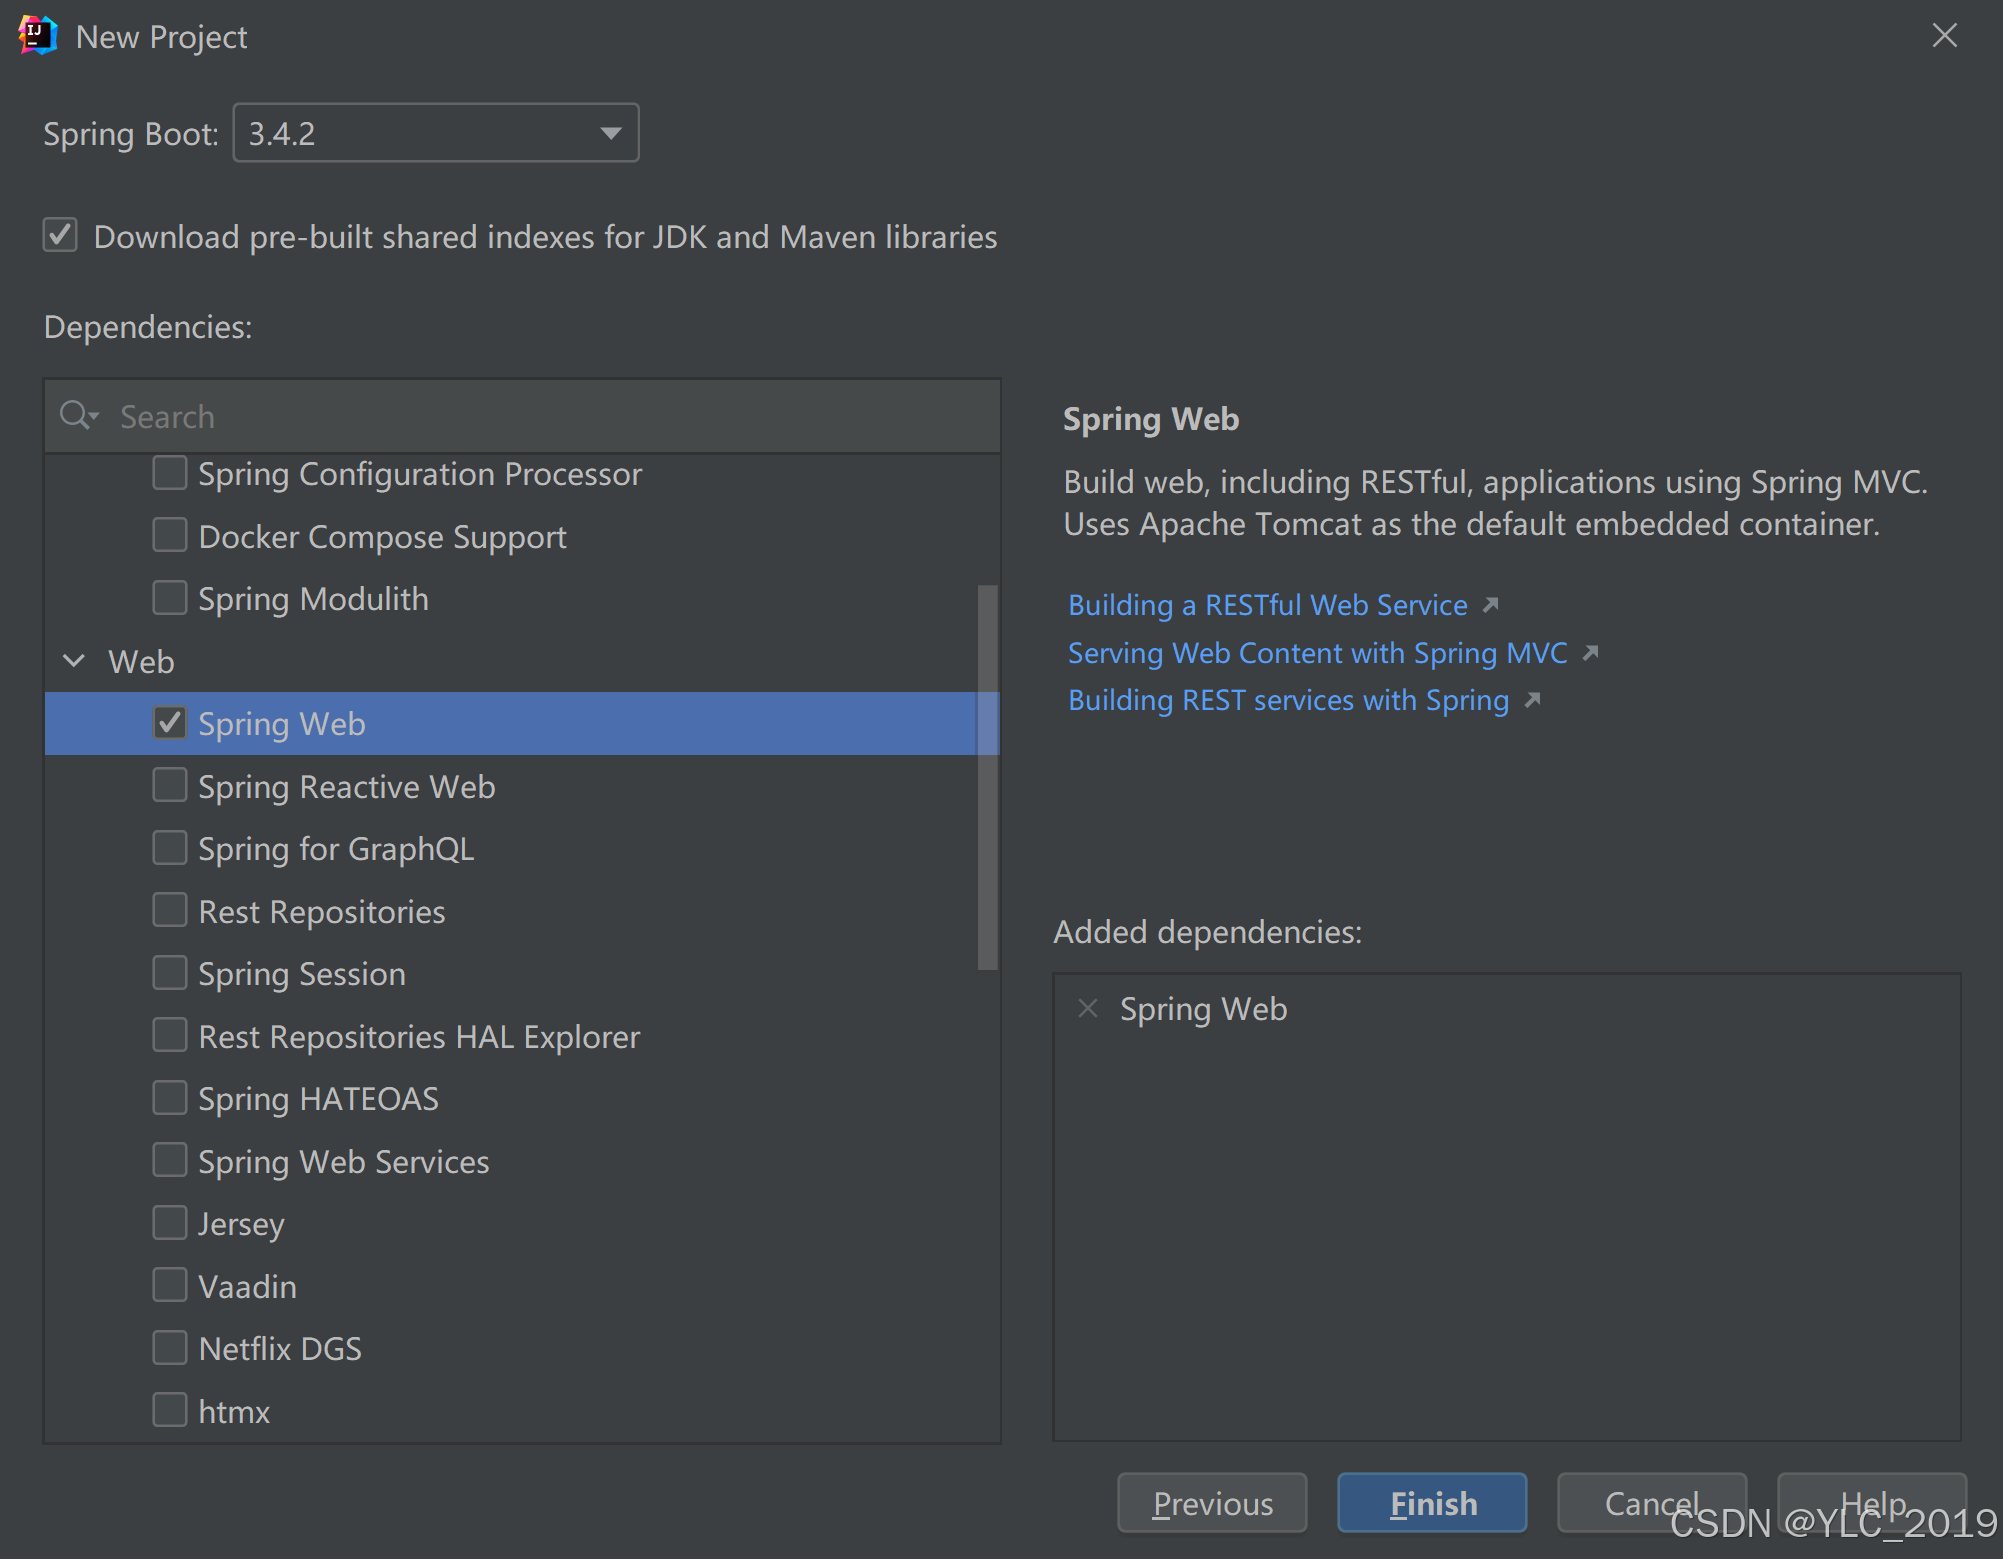Select the Rest Repositories HAL Explorer item
The width and height of the screenshot is (2003, 1559).
point(418,1037)
